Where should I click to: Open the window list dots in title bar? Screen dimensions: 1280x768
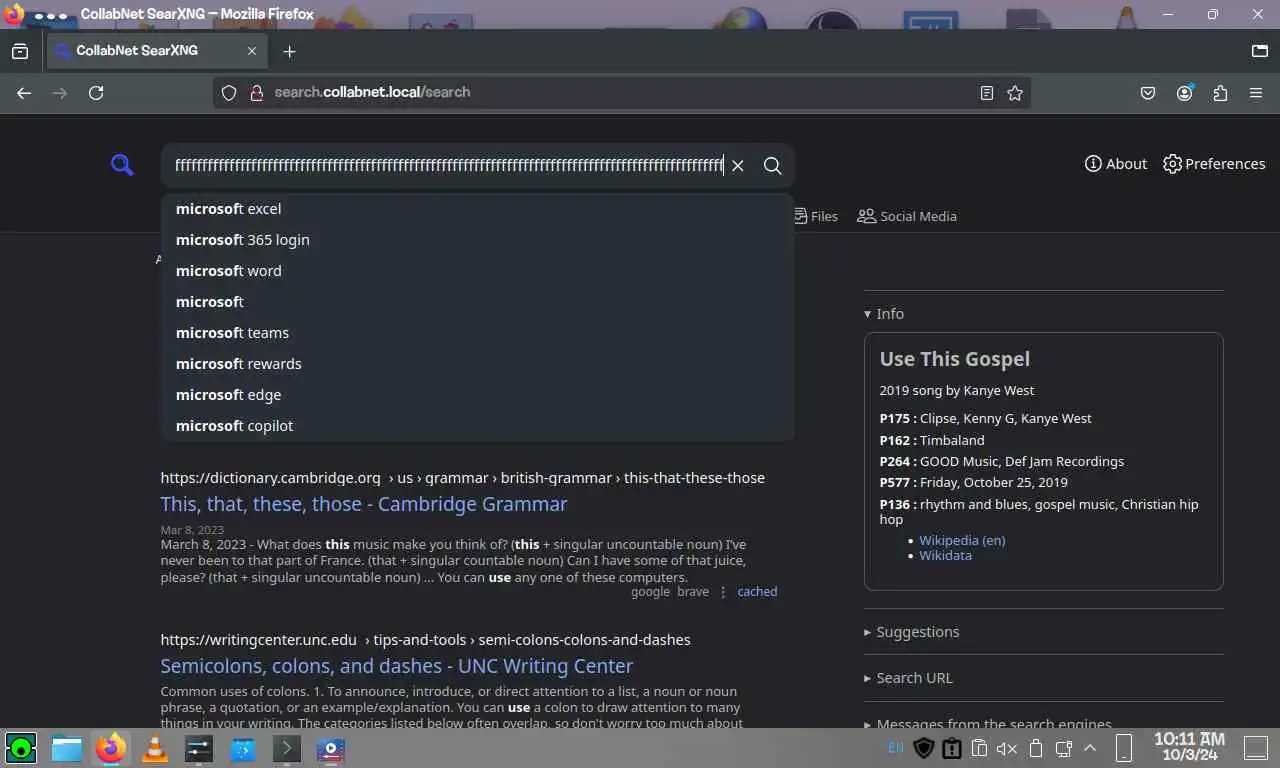[50, 15]
